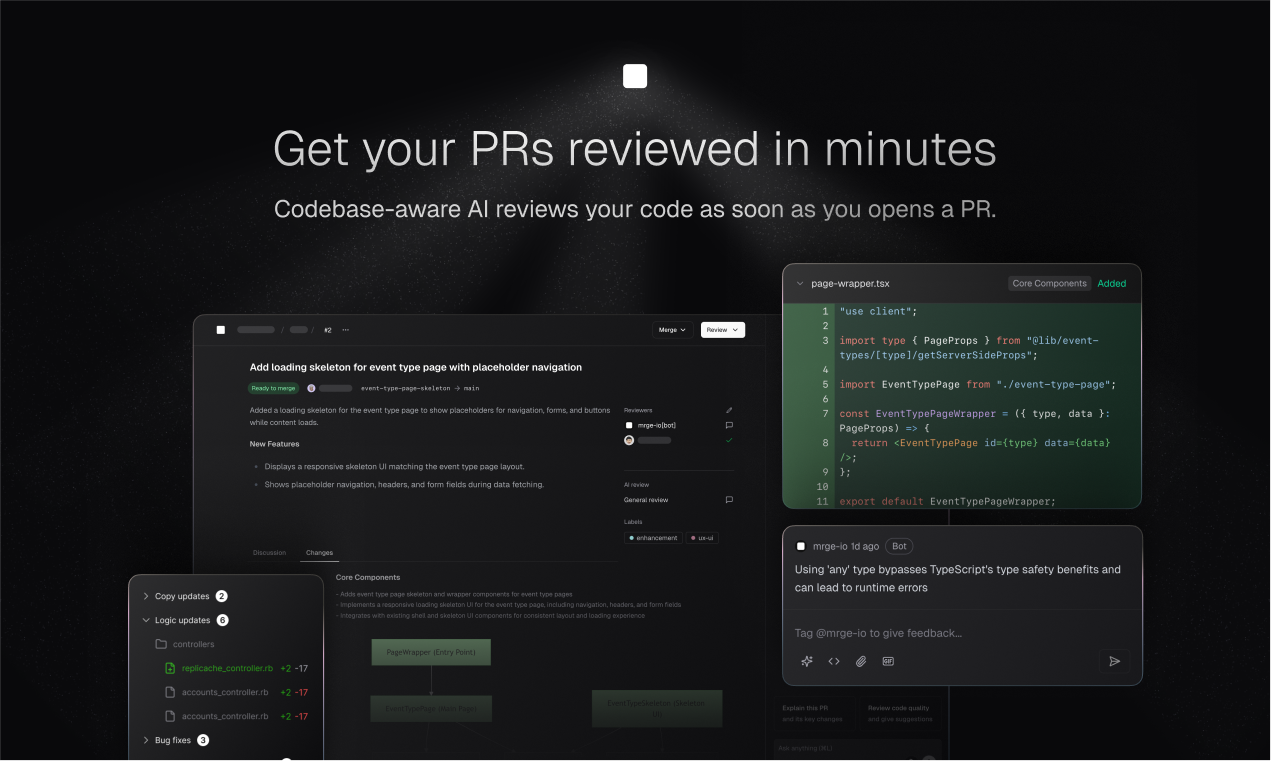Screen dimensions: 1271x761
Task: Open the three-dots menu beside #2
Action: click(x=346, y=330)
